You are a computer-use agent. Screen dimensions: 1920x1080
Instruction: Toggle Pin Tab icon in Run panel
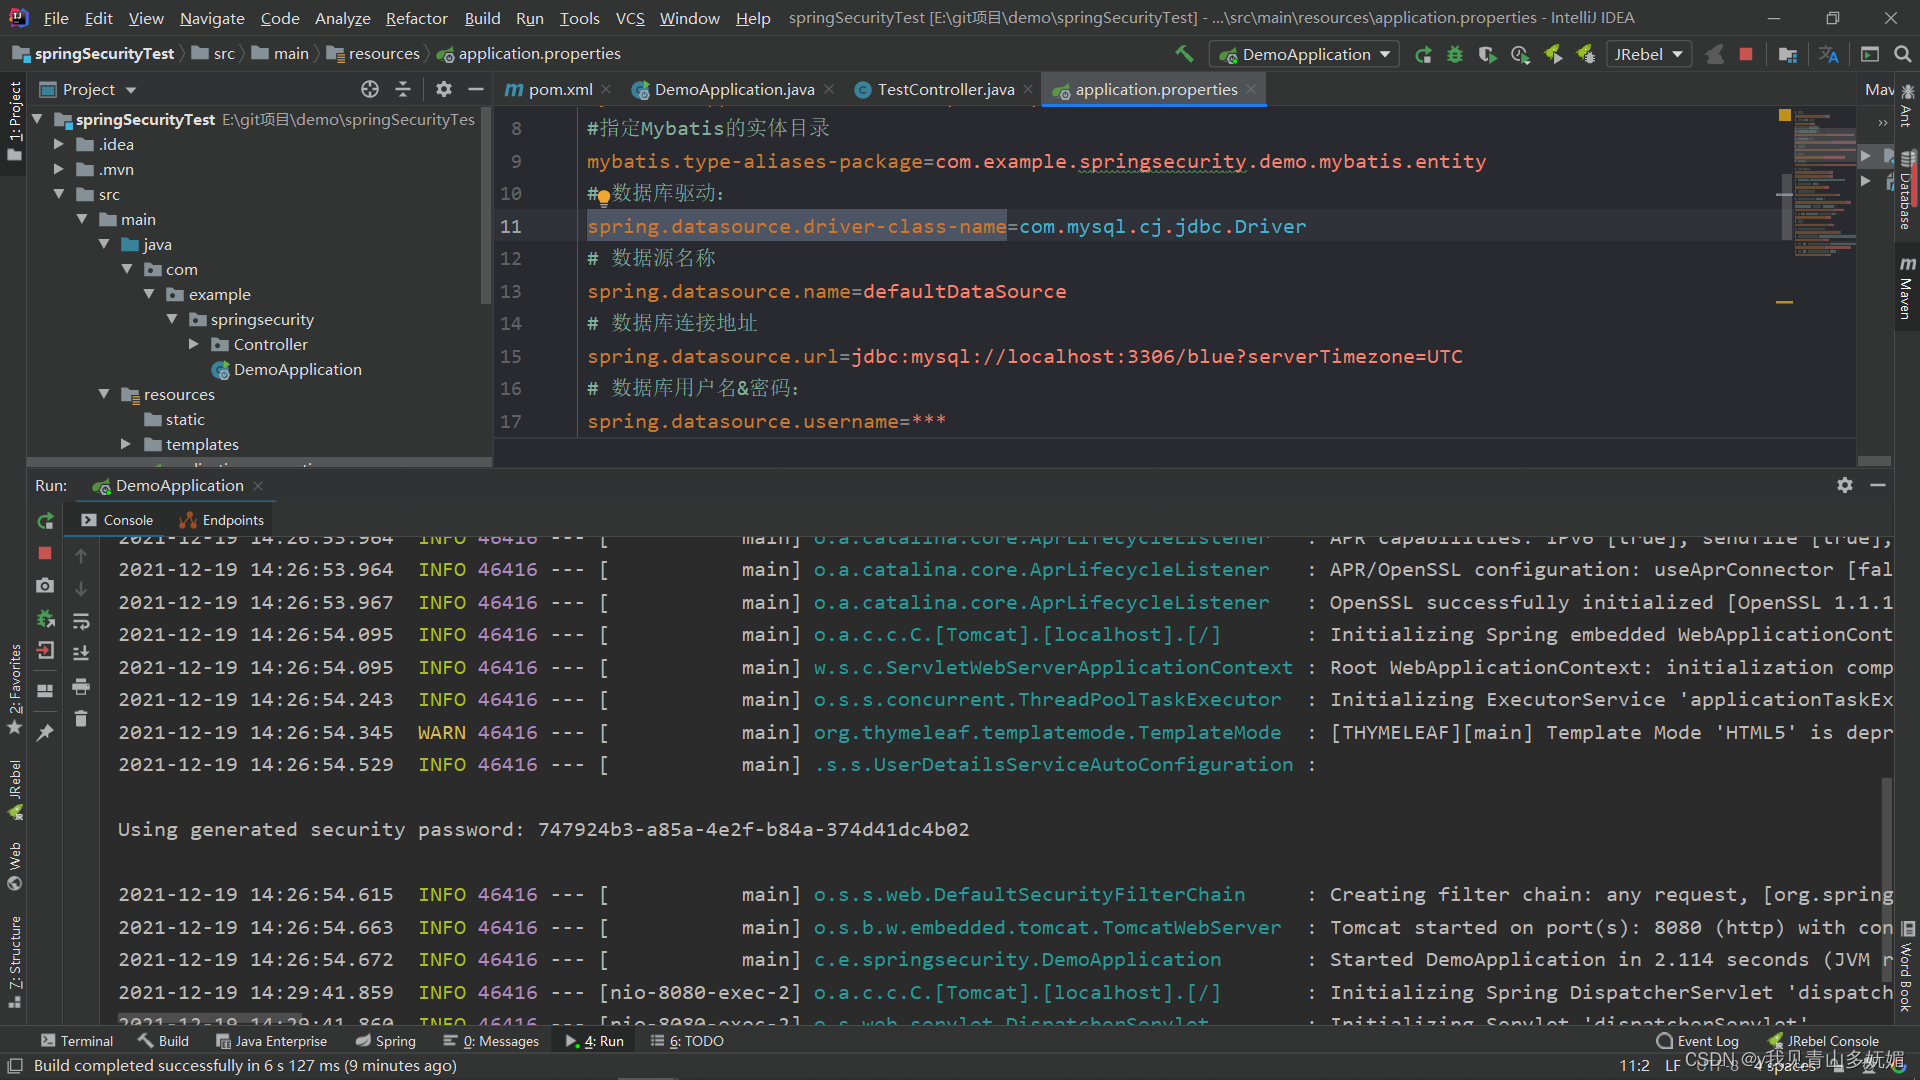(45, 733)
